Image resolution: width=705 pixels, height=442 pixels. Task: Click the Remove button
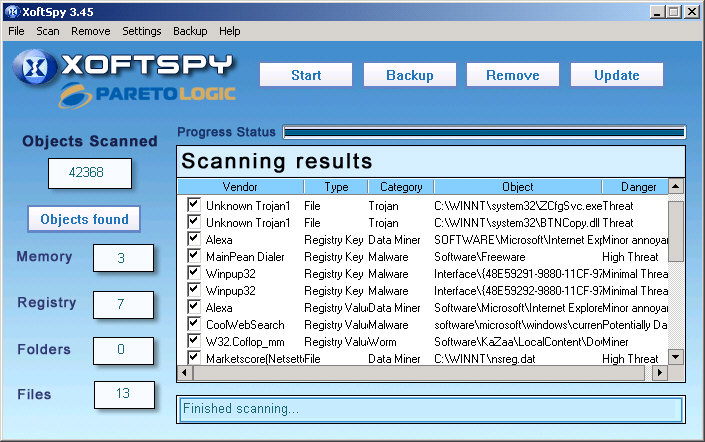pyautogui.click(x=513, y=75)
